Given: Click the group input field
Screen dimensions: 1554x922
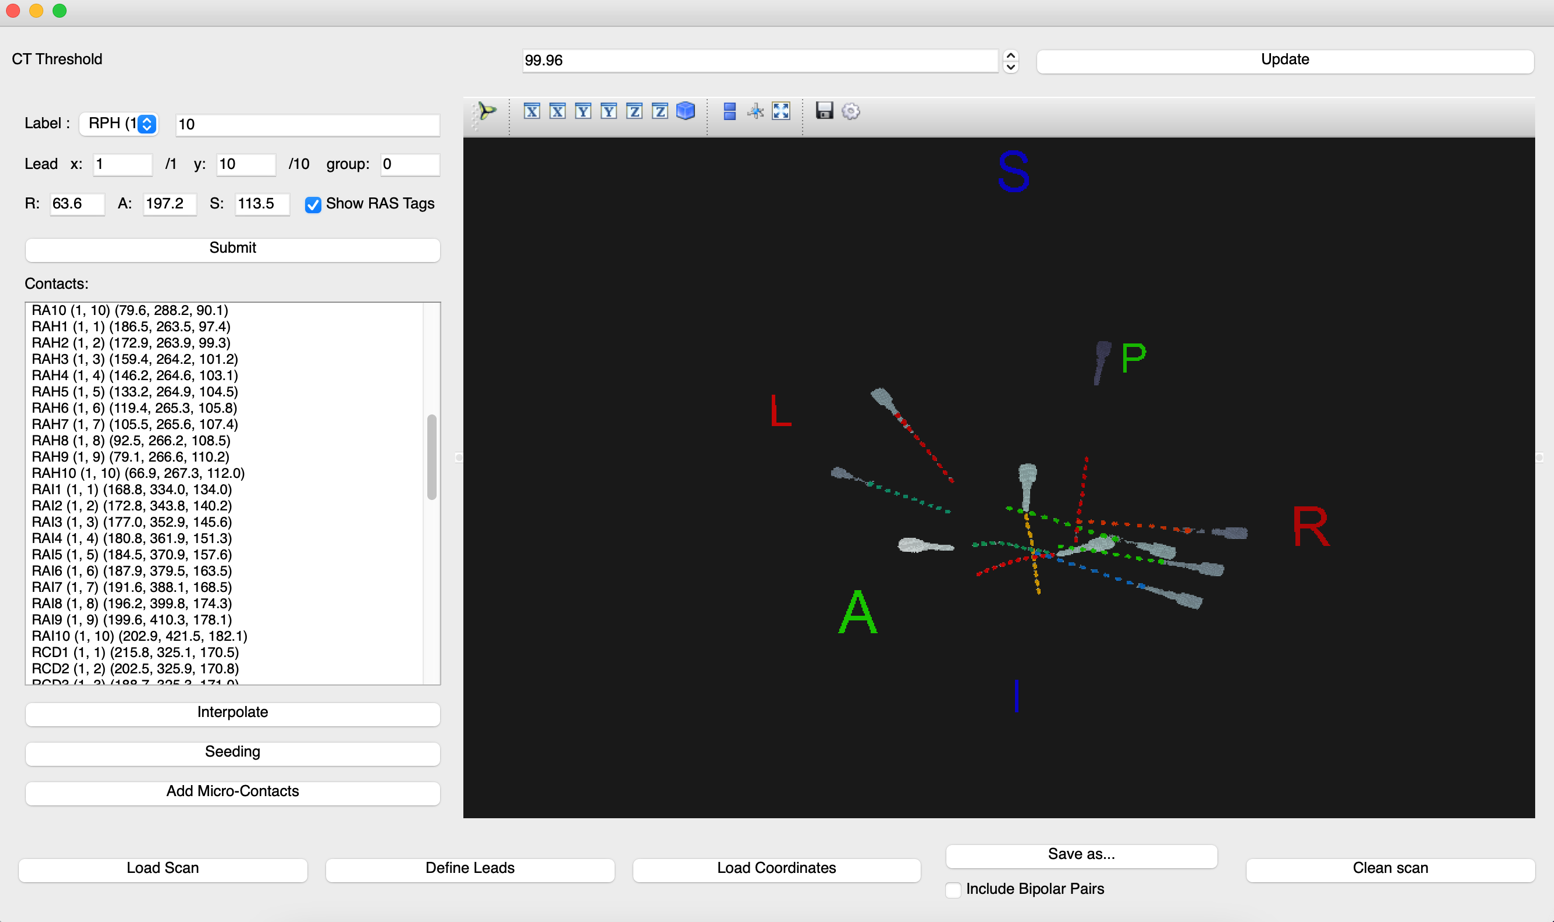Looking at the screenshot, I should (410, 164).
